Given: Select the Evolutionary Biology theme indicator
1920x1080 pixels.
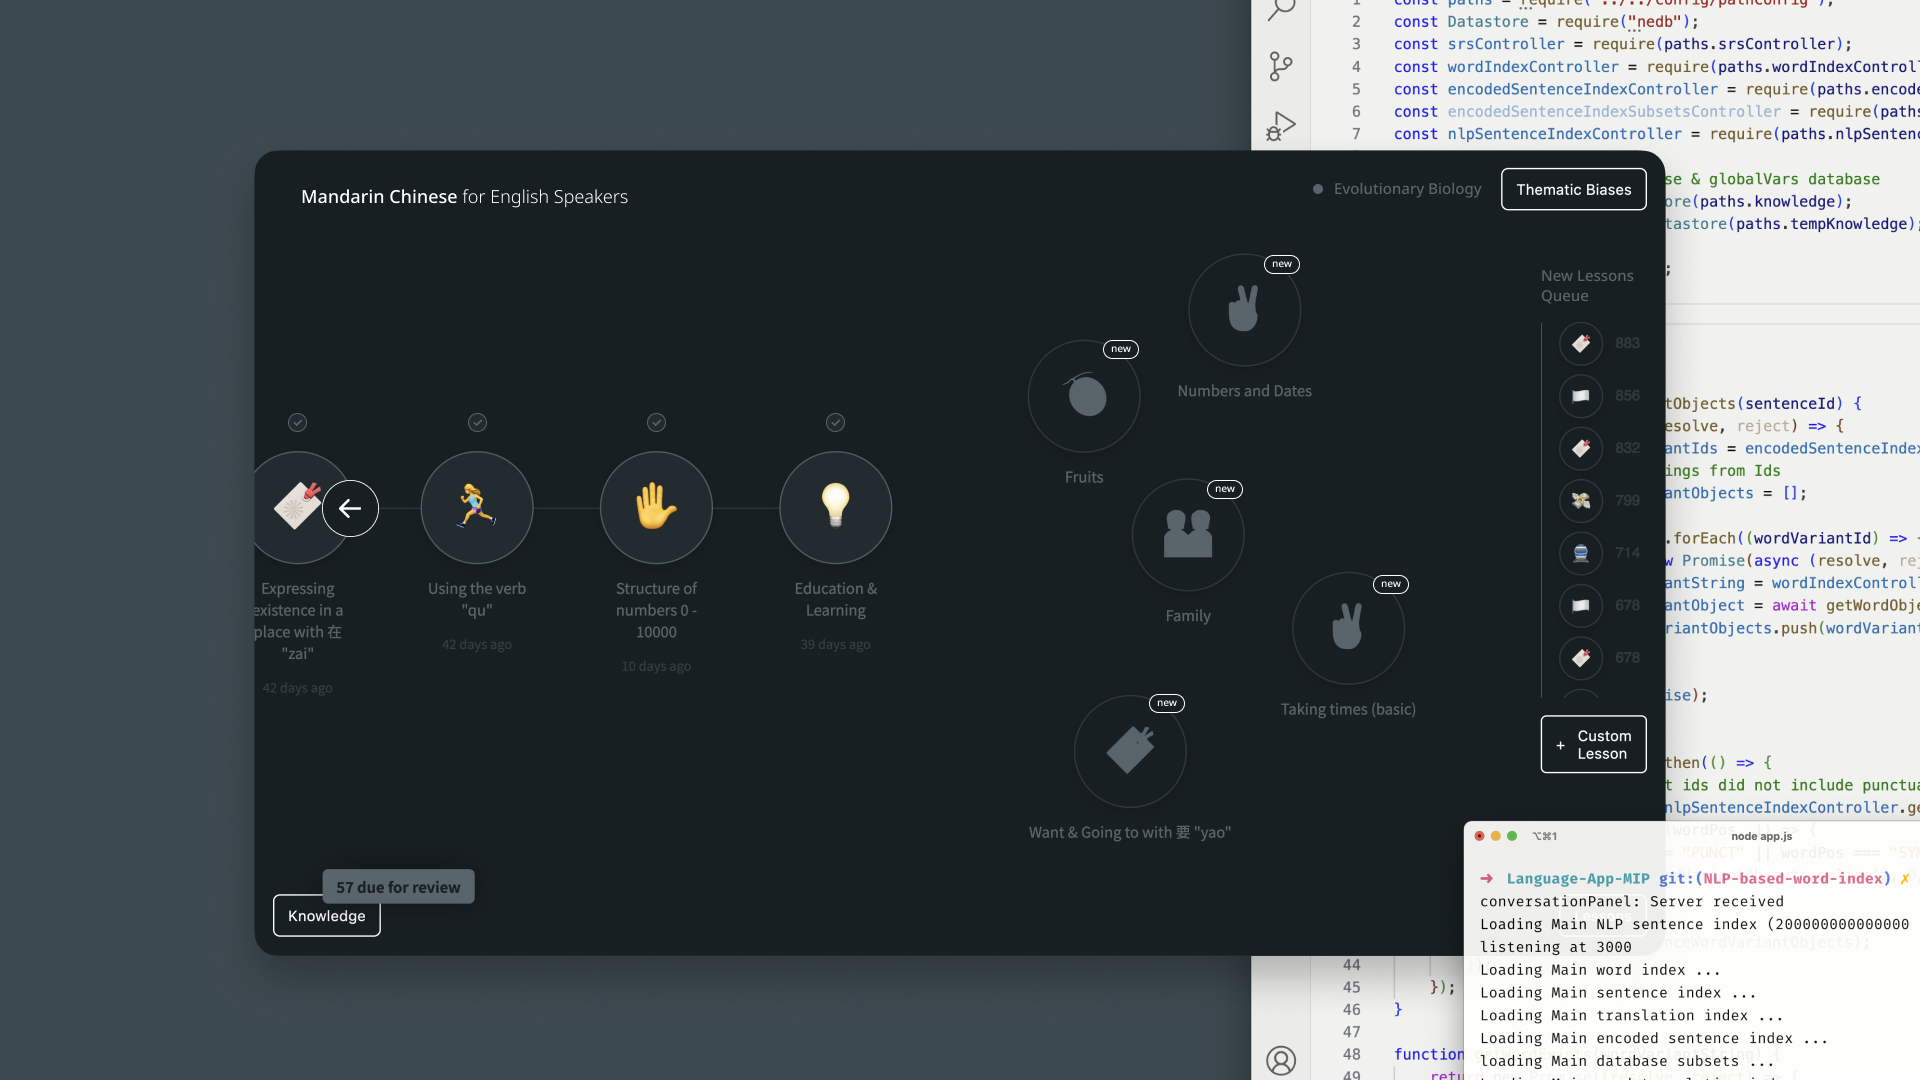Looking at the screenshot, I should (1397, 189).
